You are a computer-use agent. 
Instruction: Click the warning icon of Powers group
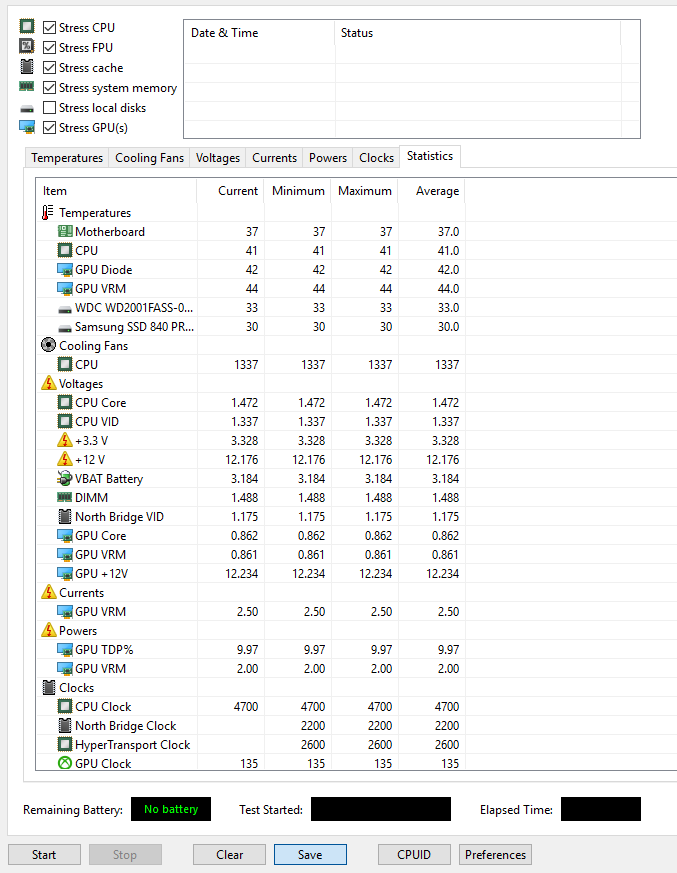coord(48,630)
